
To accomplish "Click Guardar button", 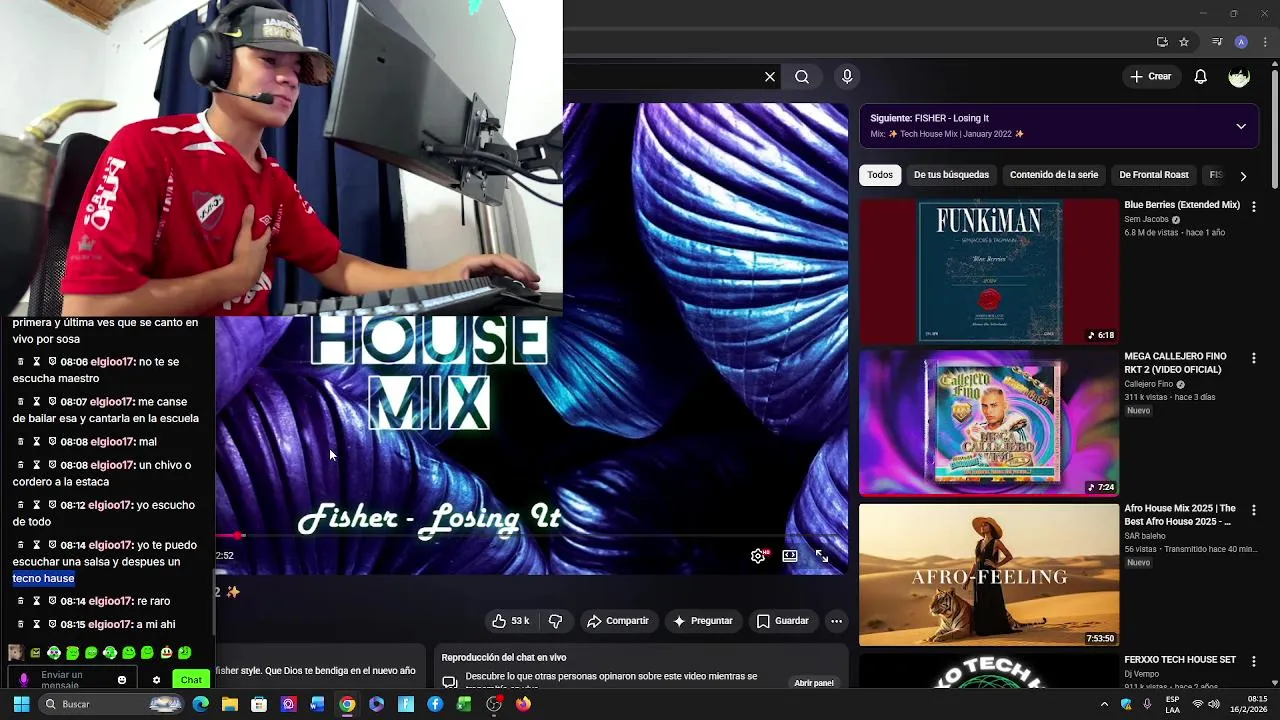I will tap(782, 621).
